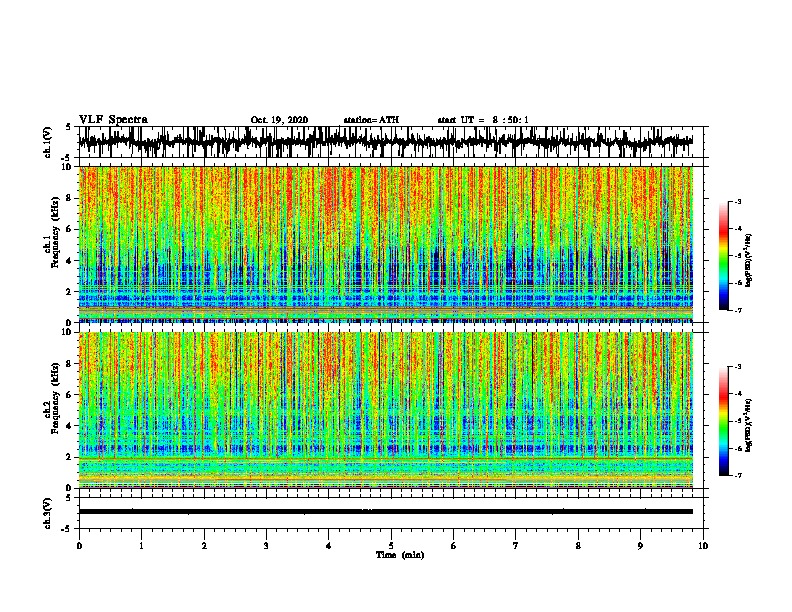Click inside the ch.1 spectrogram panel
The height and width of the screenshot is (612, 792).
tap(385, 244)
